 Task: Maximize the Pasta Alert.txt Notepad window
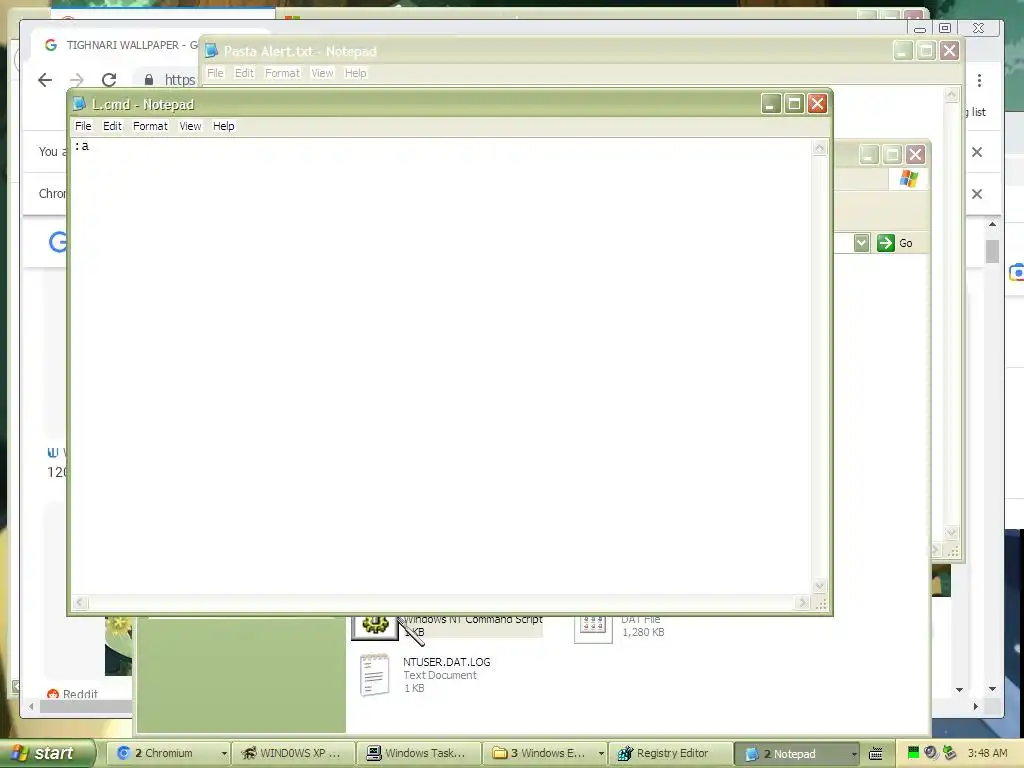click(x=926, y=51)
